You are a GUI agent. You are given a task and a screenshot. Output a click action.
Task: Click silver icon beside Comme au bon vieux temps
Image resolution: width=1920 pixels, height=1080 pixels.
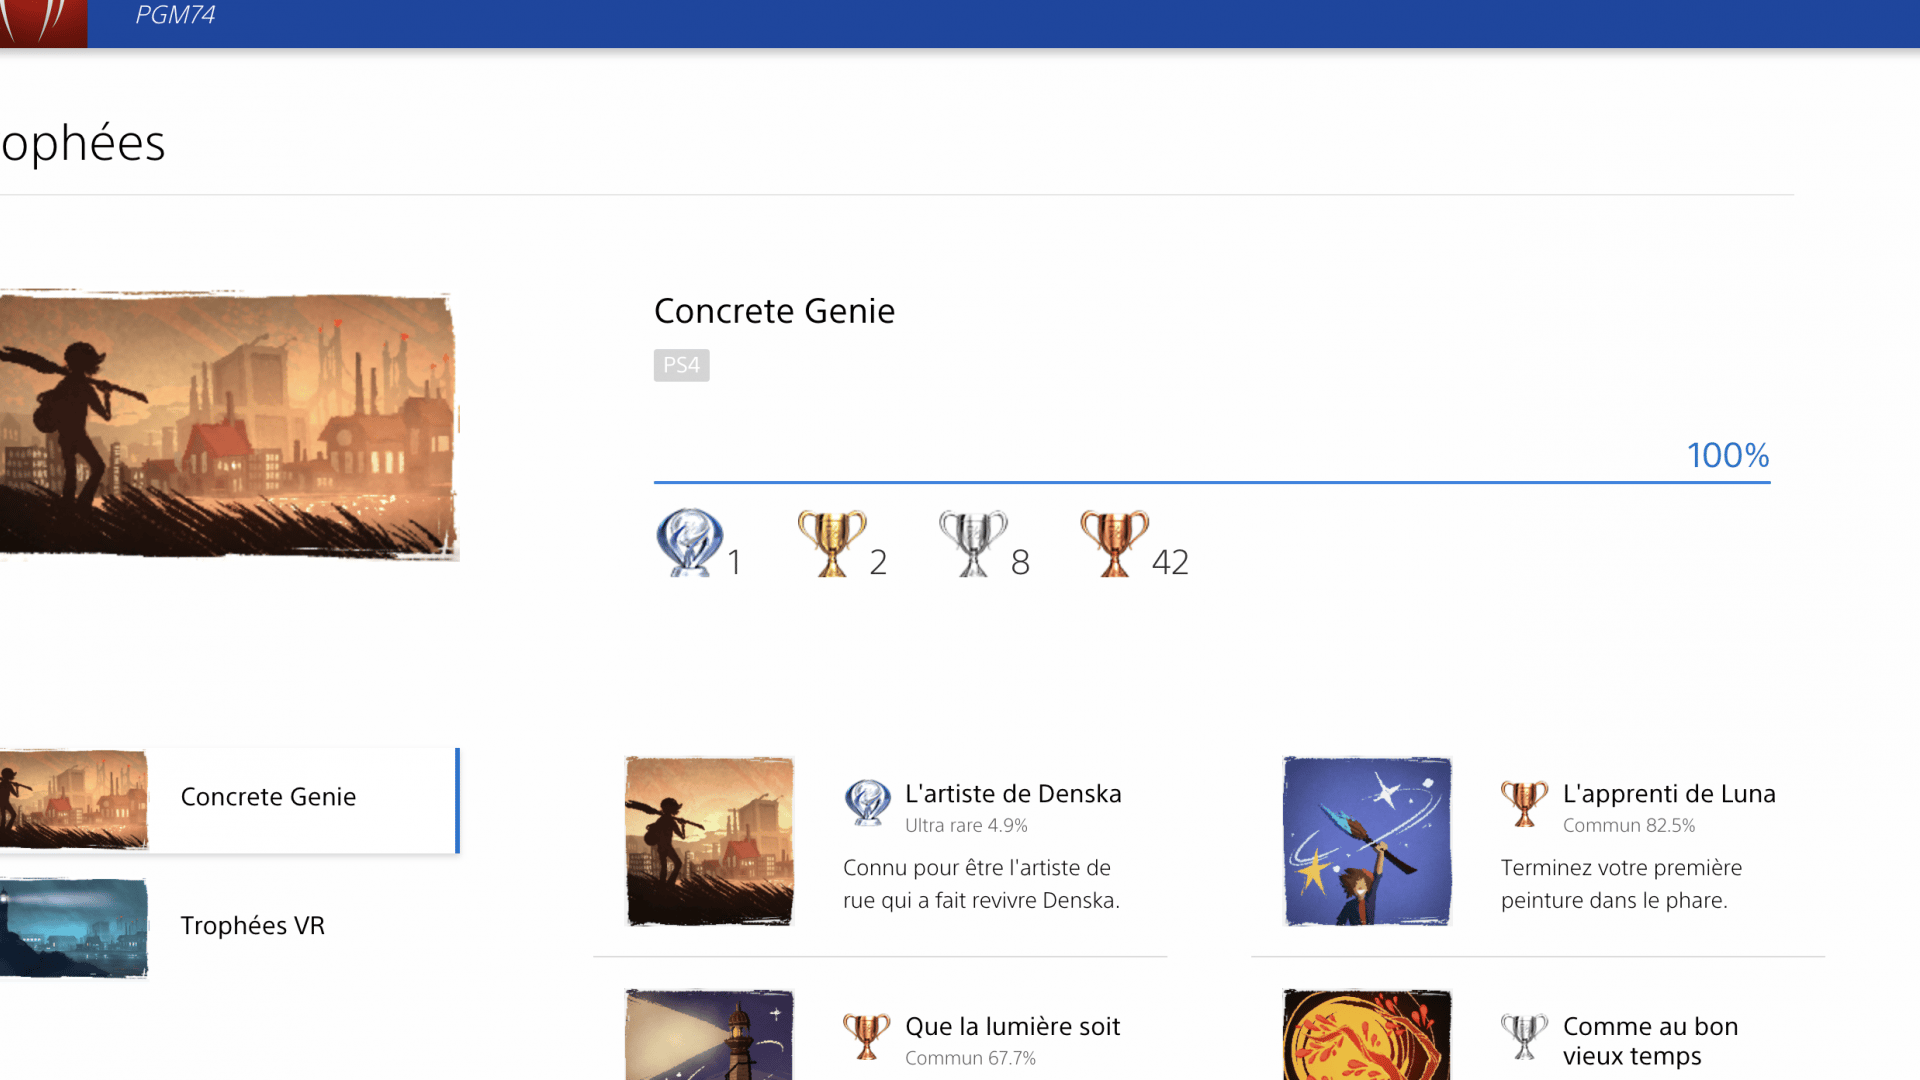click(1524, 1036)
